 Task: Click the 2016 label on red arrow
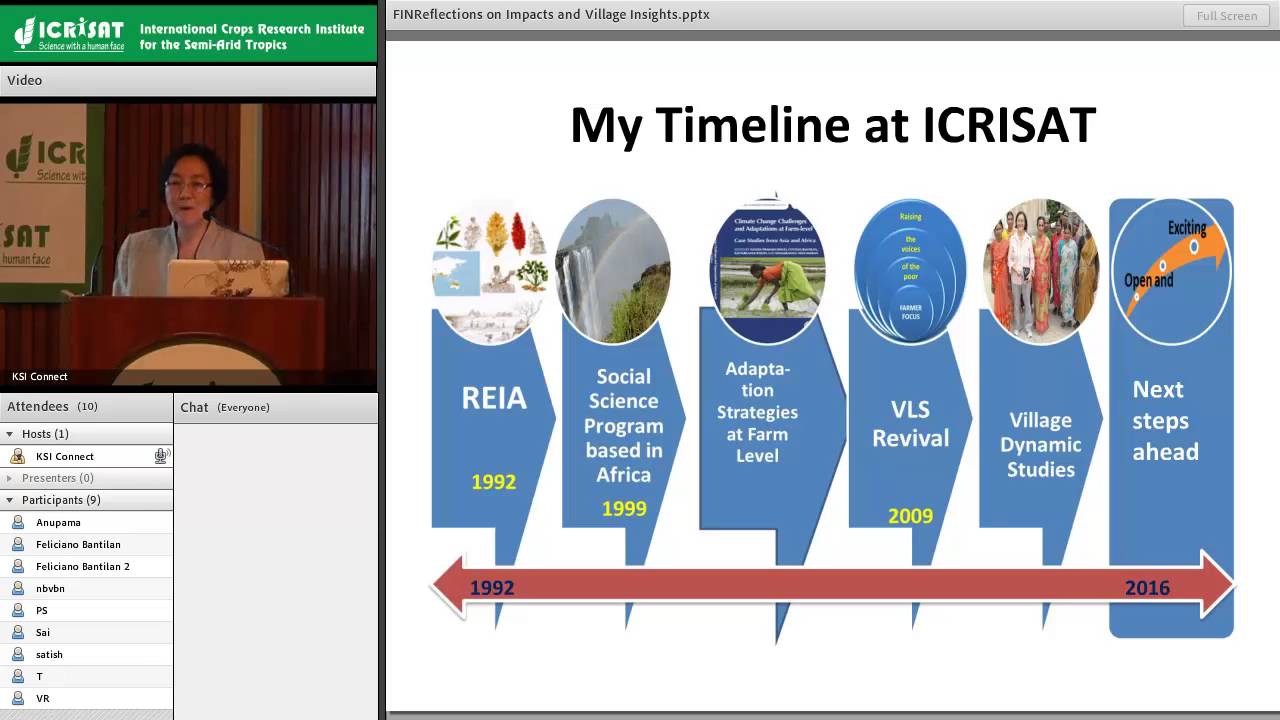[1147, 588]
